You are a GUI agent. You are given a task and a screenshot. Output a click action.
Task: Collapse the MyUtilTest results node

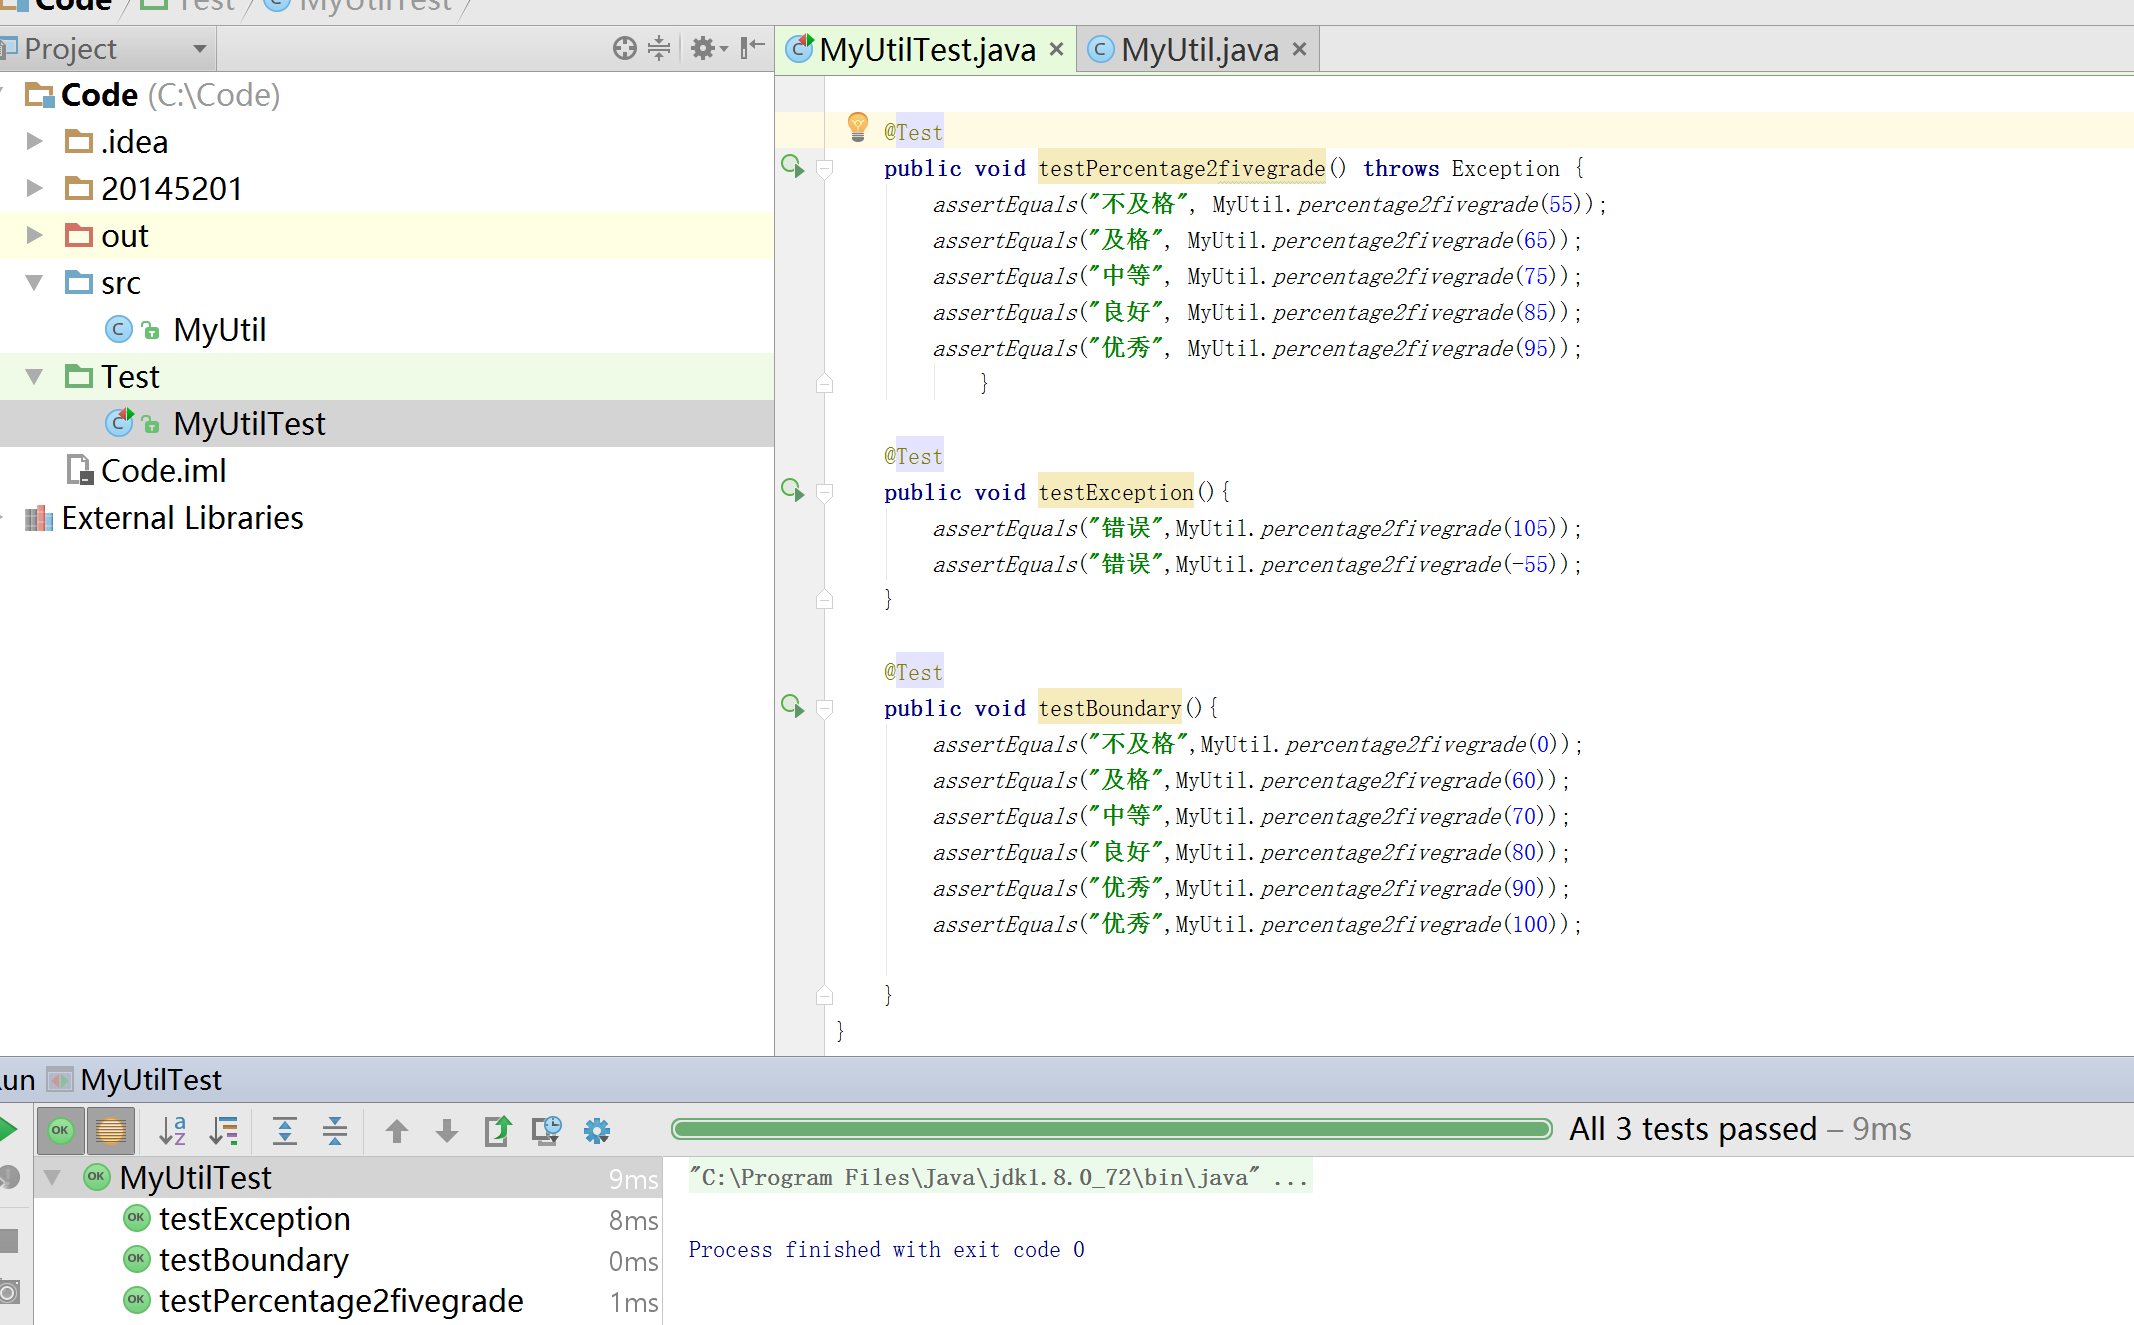pos(53,1177)
